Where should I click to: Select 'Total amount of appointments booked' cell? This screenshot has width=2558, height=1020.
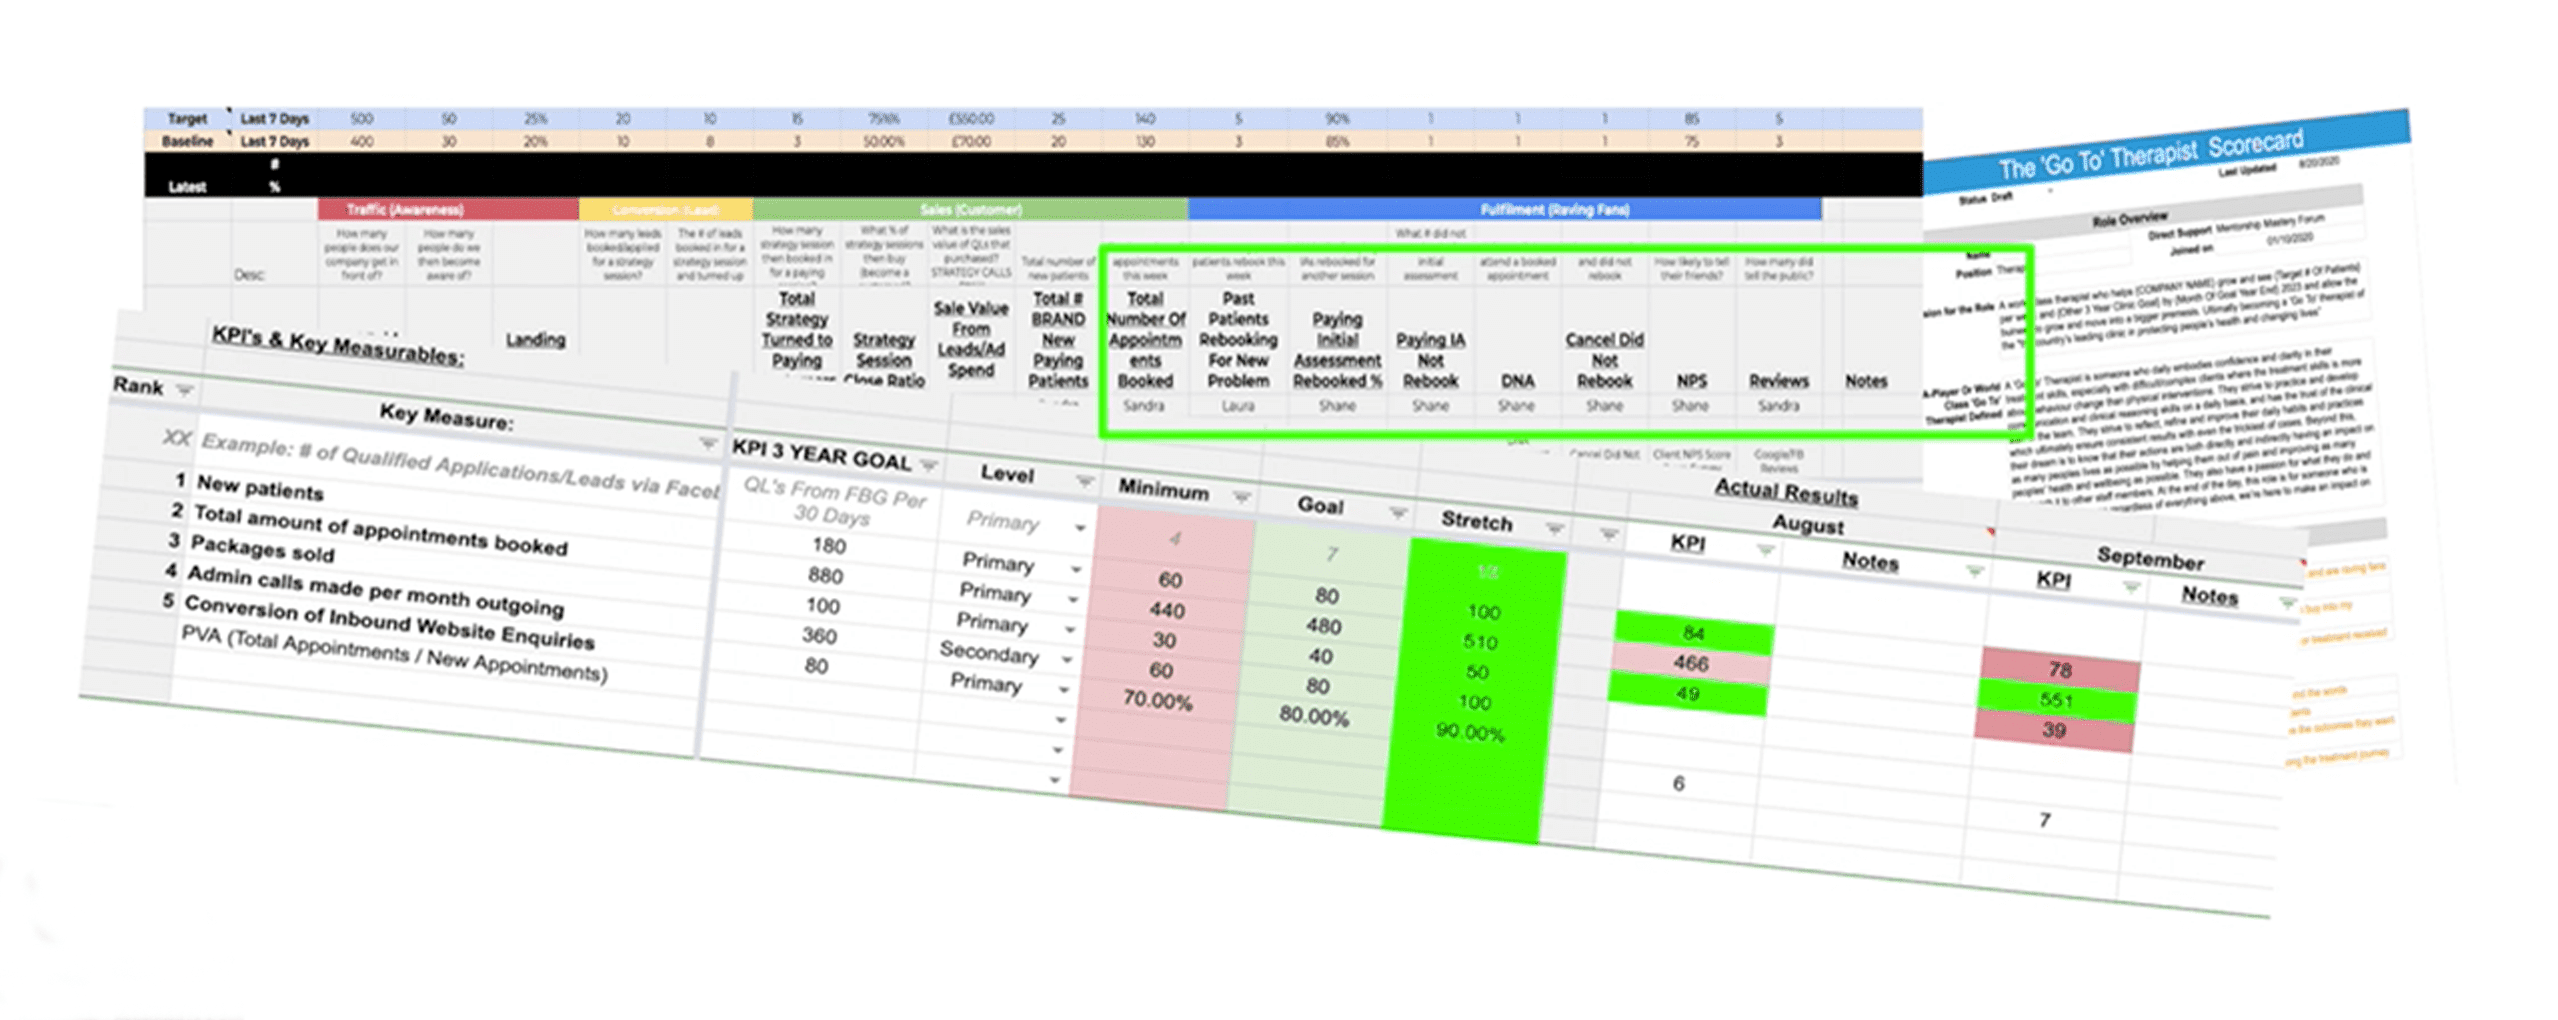(x=380, y=530)
